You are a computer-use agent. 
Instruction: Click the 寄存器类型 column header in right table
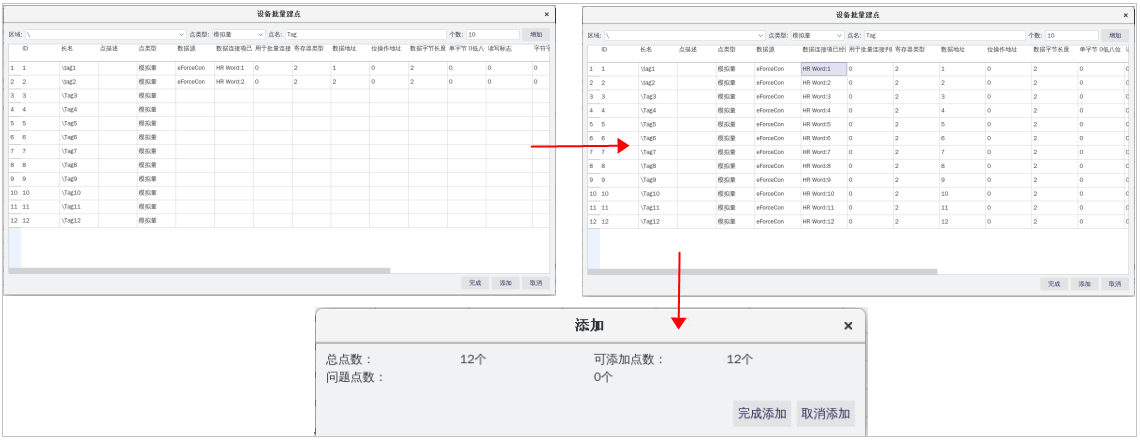pos(910,48)
